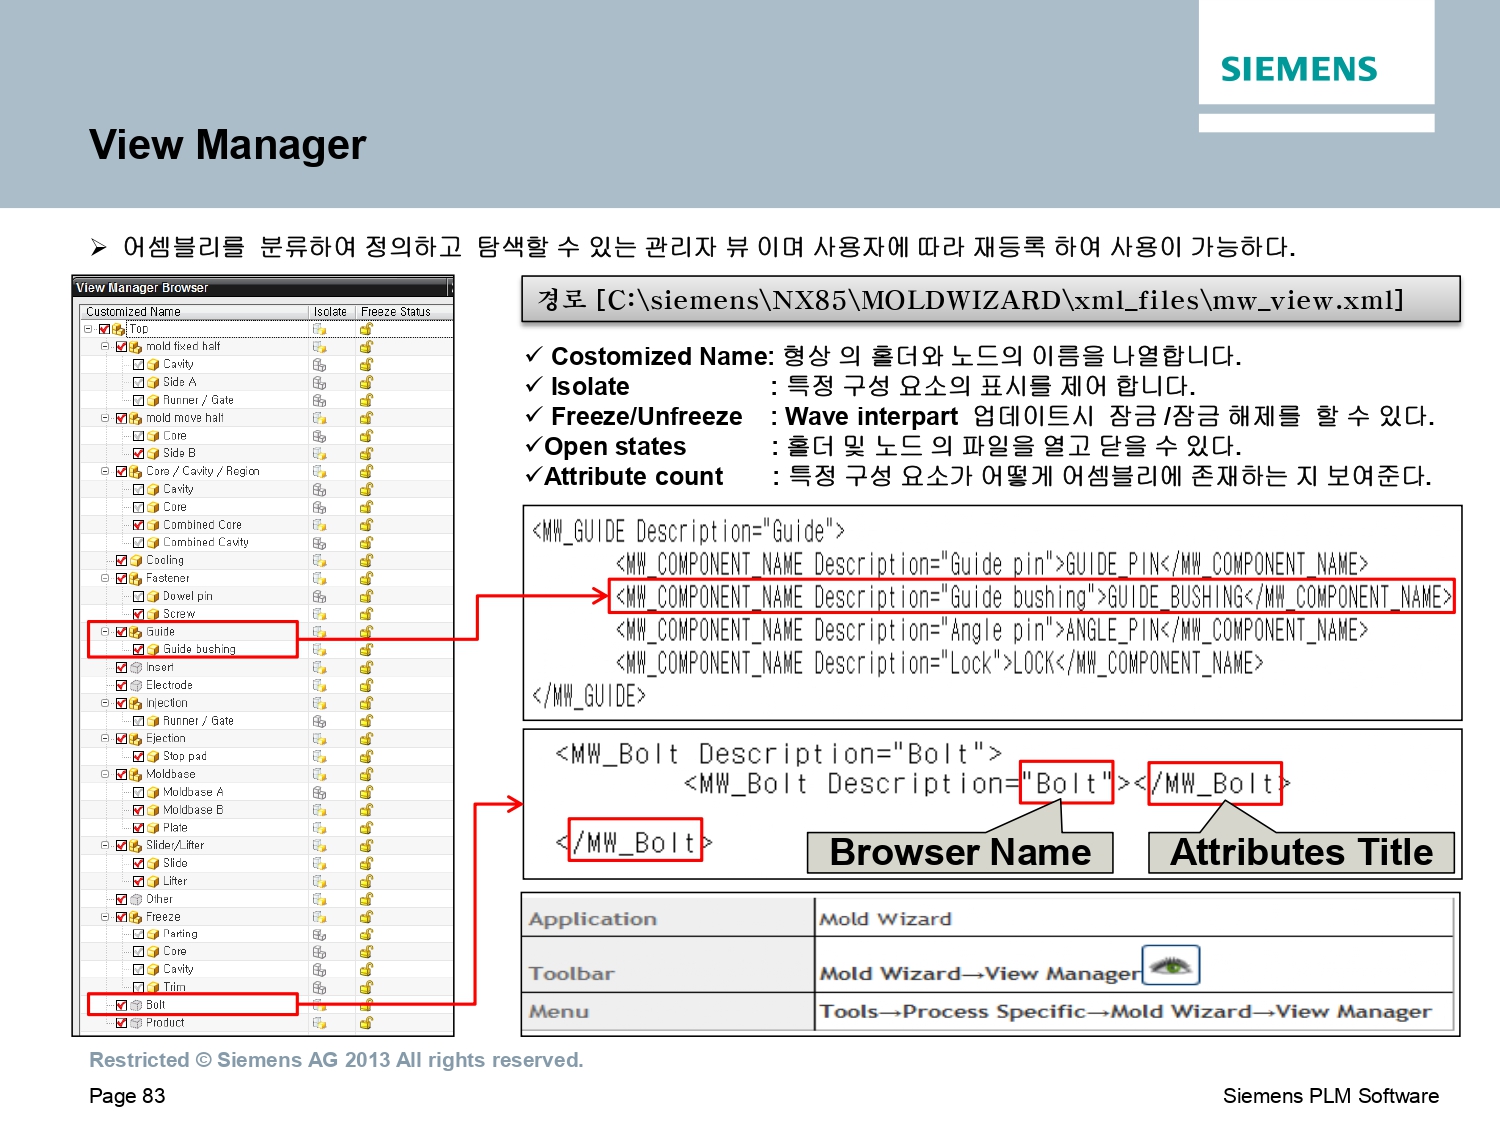Click the Isolate icon for Cooling
Screen dimensions: 1500x1125
tap(319, 560)
